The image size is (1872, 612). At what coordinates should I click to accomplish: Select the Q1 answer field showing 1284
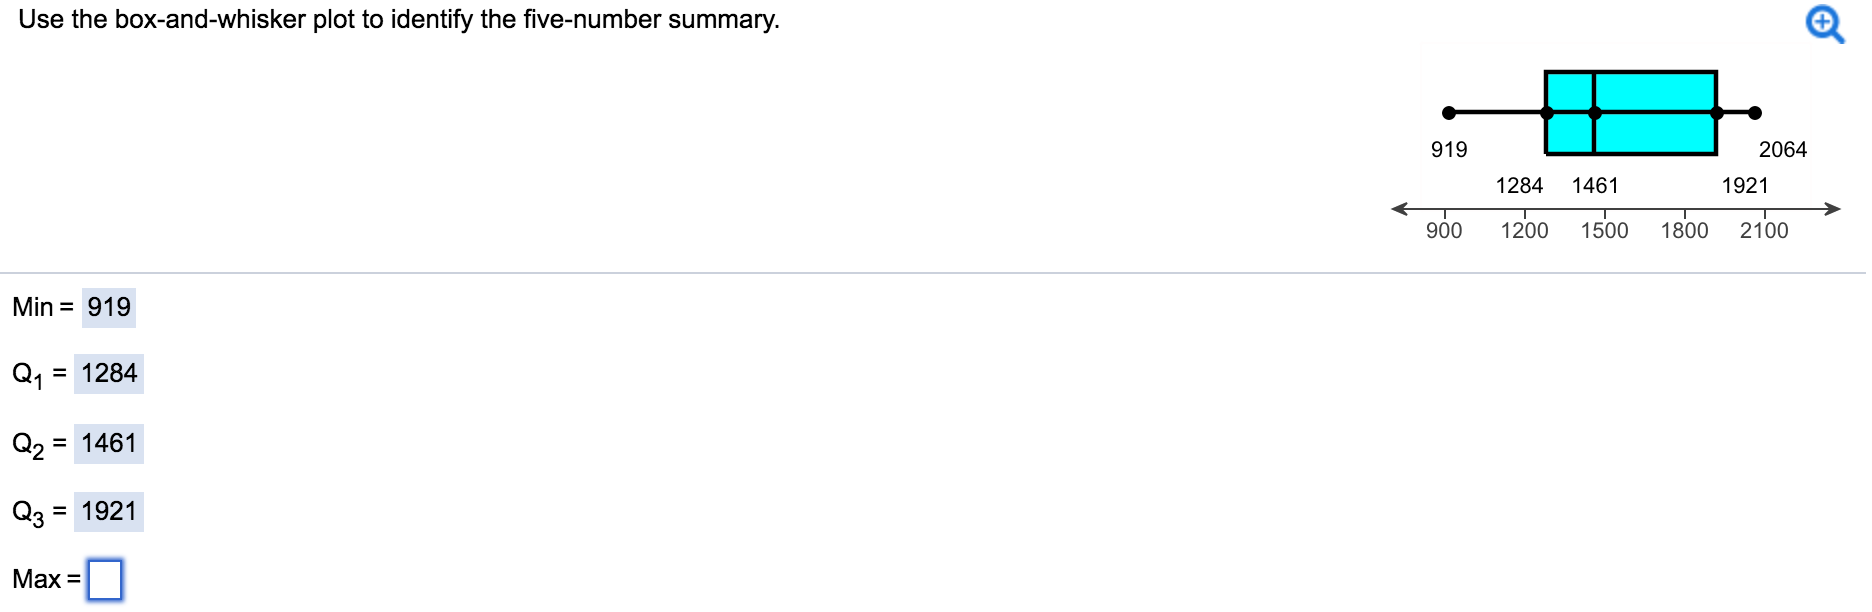coord(109,374)
